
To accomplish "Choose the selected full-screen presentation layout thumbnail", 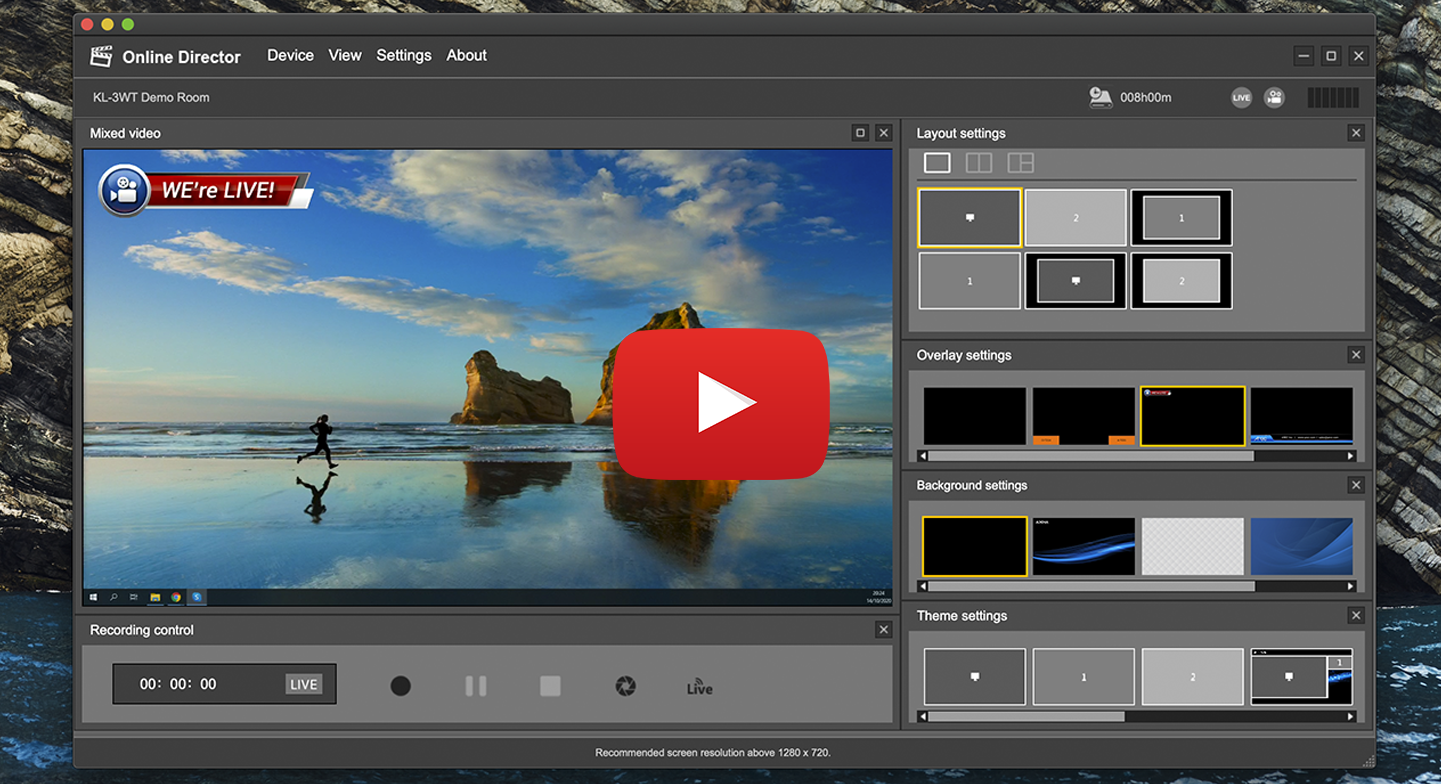I will (970, 218).
